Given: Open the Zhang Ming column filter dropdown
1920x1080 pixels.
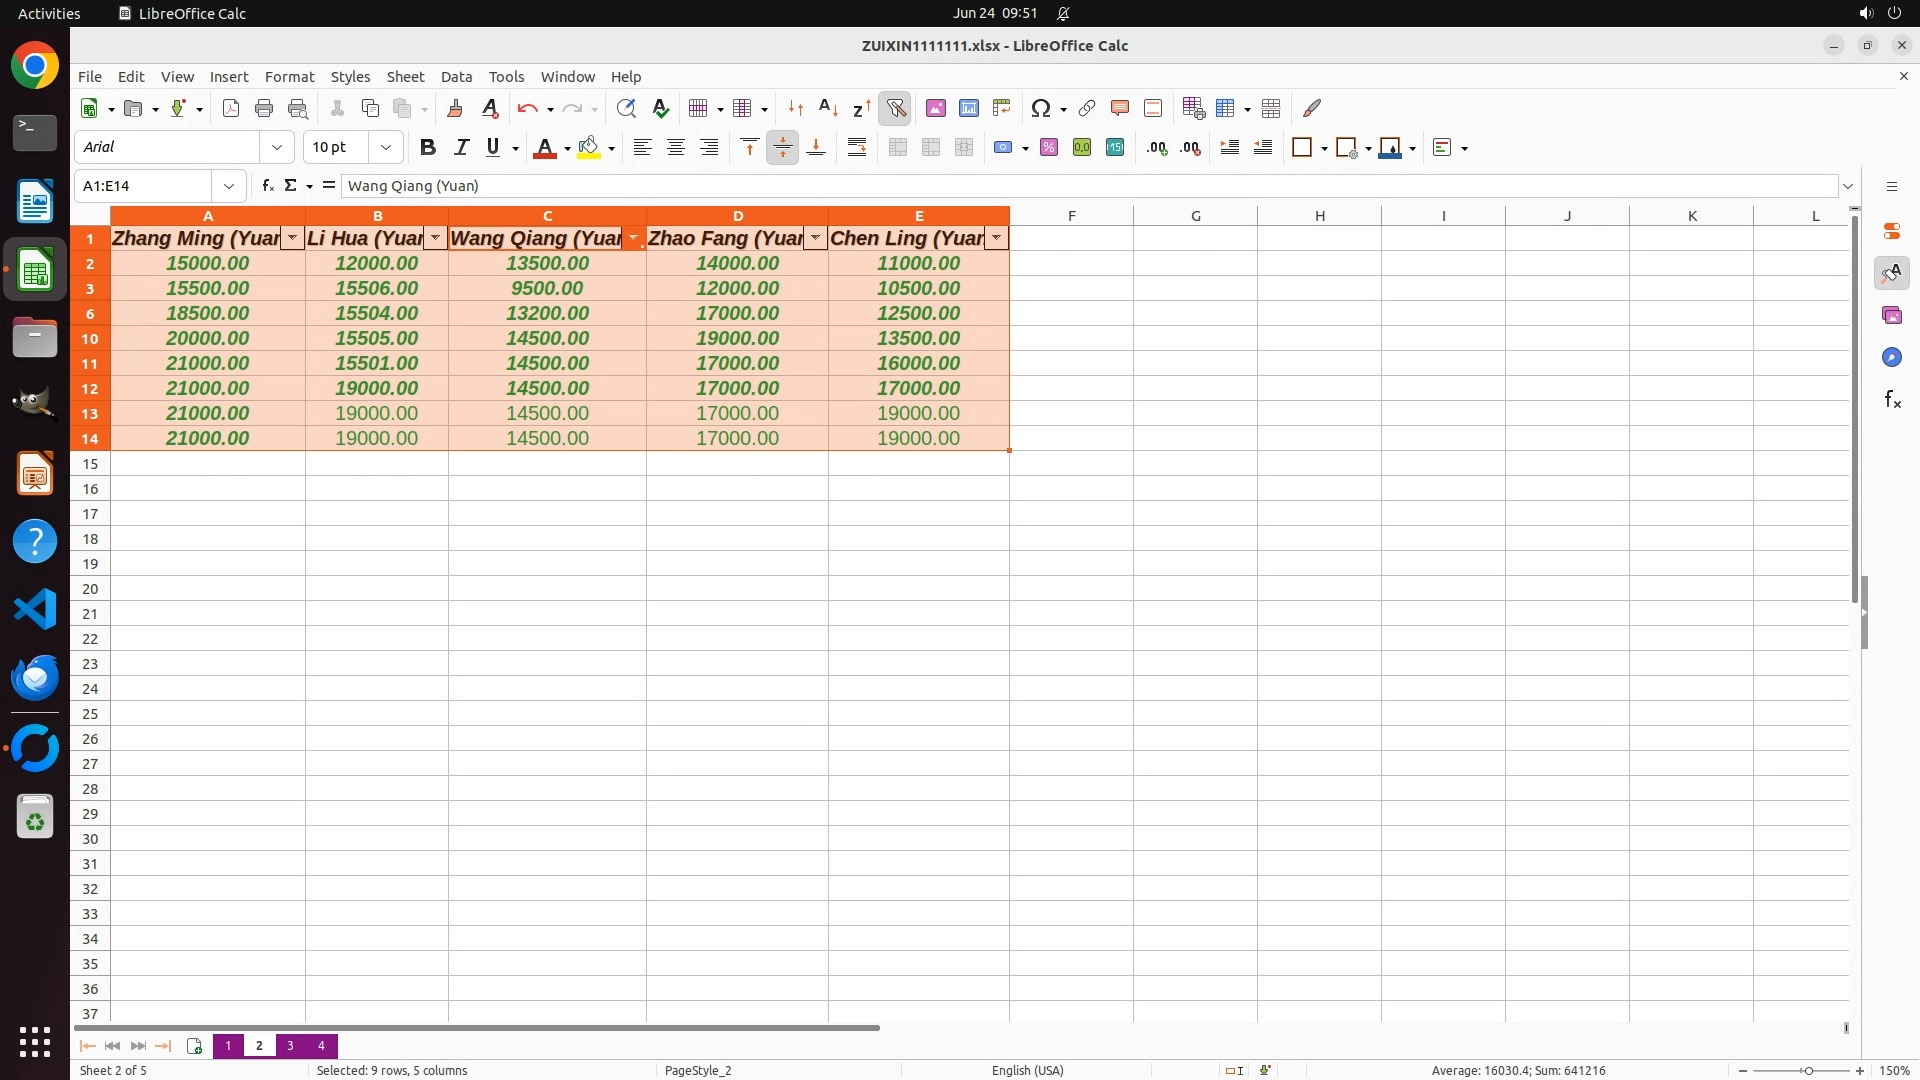Looking at the screenshot, I should pos(292,238).
